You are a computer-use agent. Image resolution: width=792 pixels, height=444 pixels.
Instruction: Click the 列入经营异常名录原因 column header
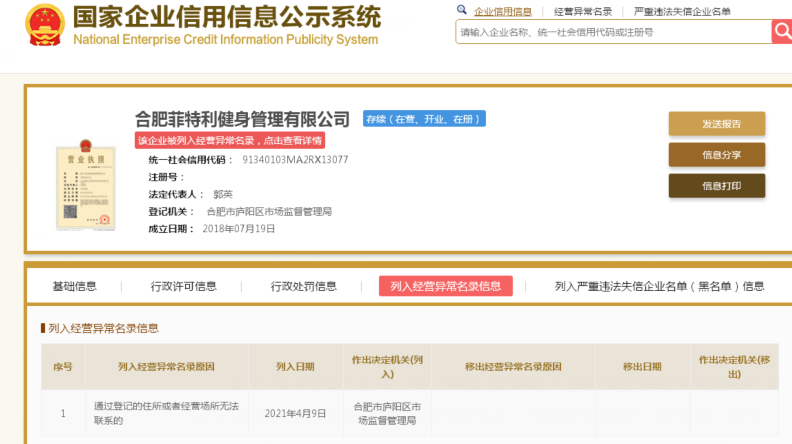167,367
